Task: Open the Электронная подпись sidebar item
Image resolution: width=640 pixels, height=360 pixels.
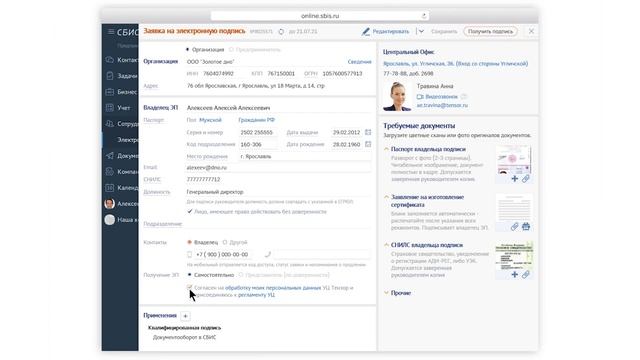Action: pos(128,140)
